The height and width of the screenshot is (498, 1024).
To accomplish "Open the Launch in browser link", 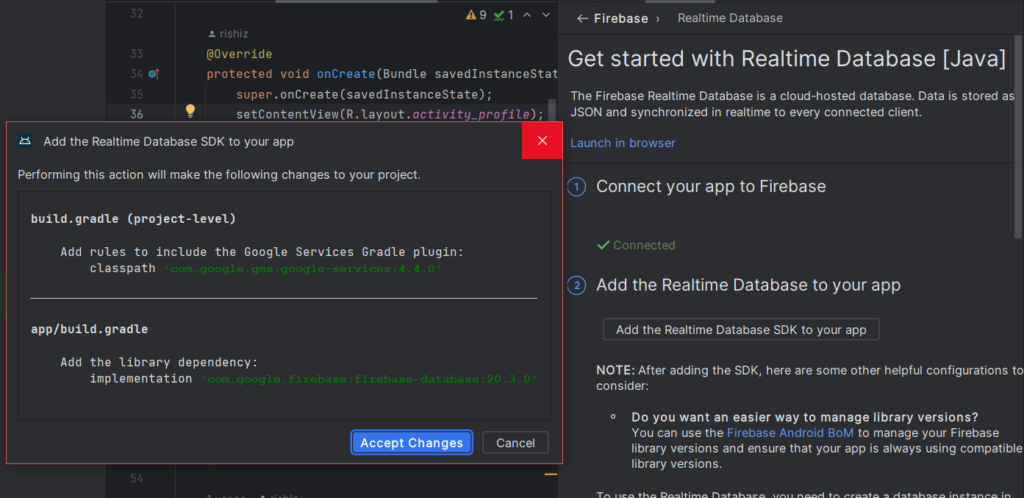I will pos(622,143).
